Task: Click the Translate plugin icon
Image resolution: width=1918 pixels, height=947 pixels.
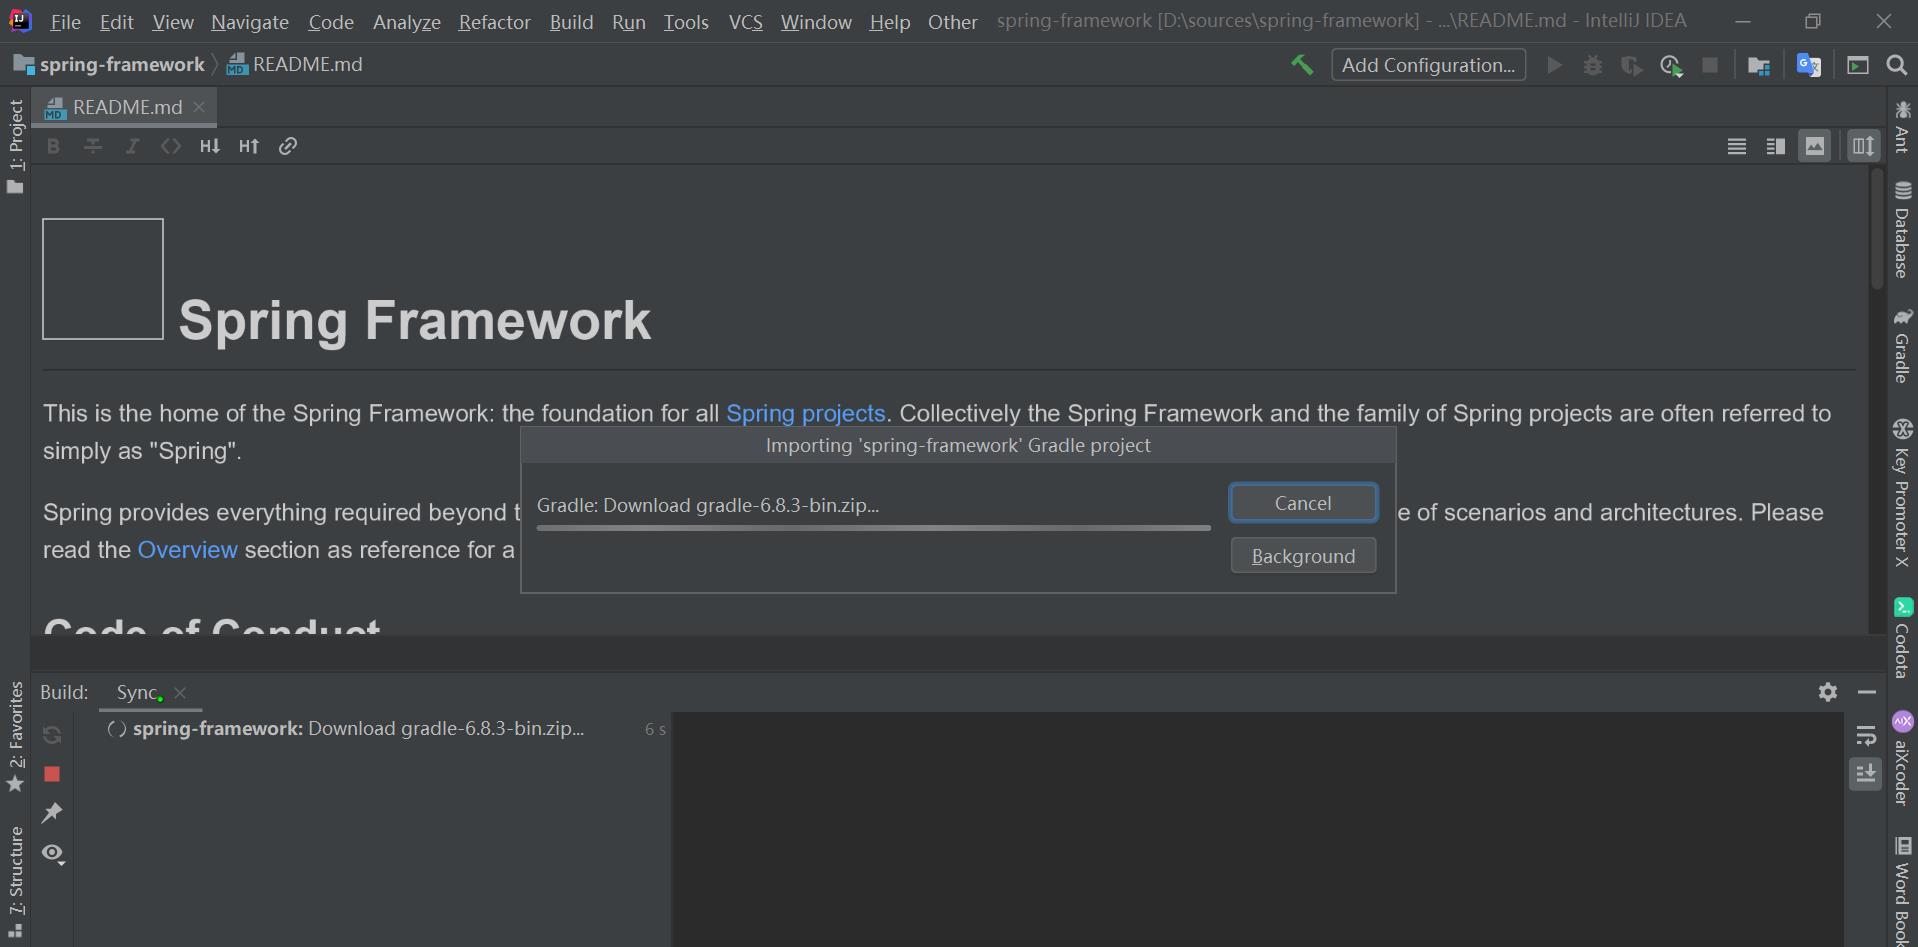Action: [1808, 65]
